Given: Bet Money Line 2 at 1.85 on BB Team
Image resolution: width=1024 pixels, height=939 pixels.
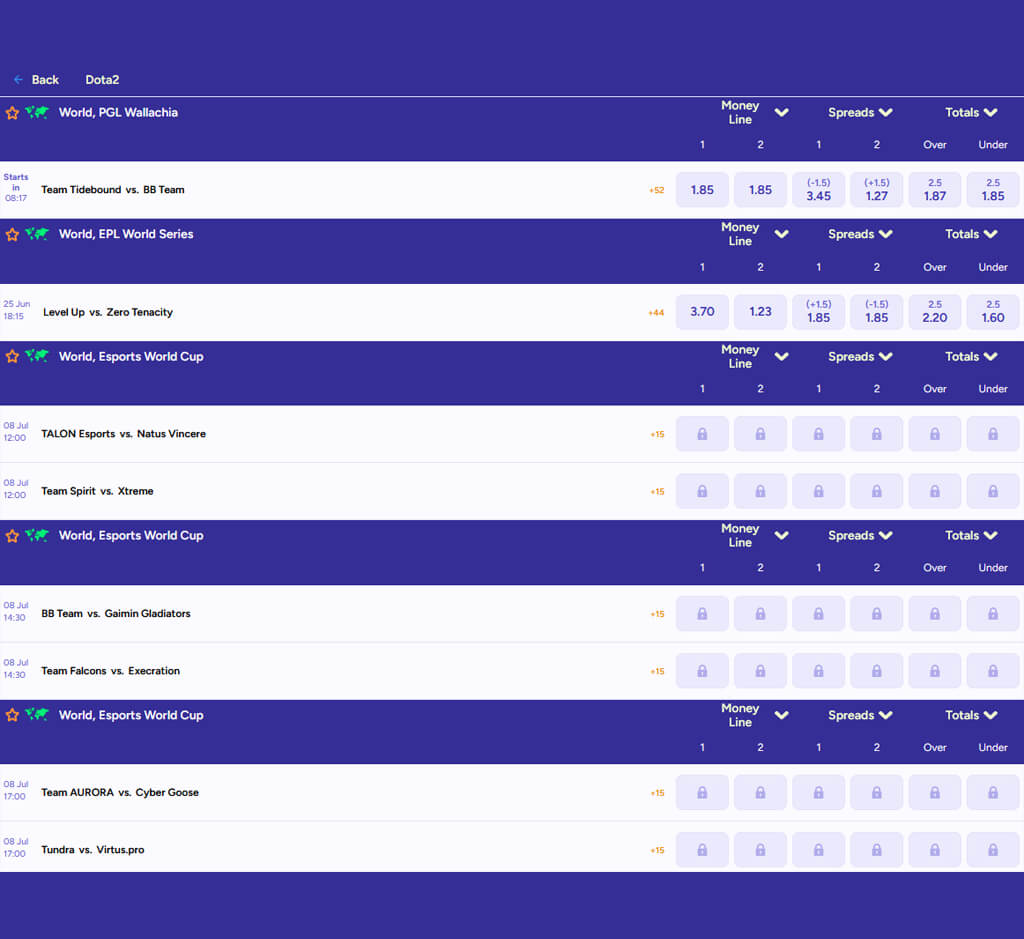Looking at the screenshot, I should 760,190.
